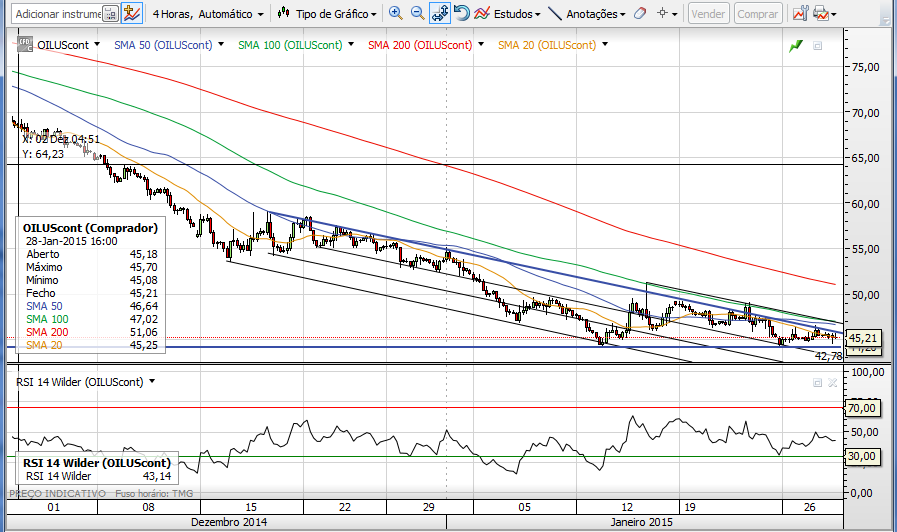Select the eraser tool icon
Screen dimensions: 897x532
point(641,14)
